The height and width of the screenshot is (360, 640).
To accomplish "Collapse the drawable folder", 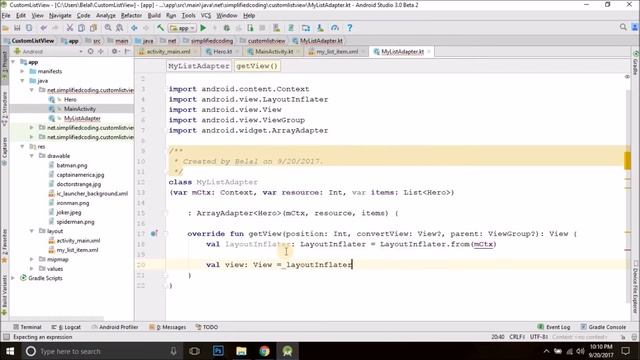I will pyautogui.click(x=32, y=156).
